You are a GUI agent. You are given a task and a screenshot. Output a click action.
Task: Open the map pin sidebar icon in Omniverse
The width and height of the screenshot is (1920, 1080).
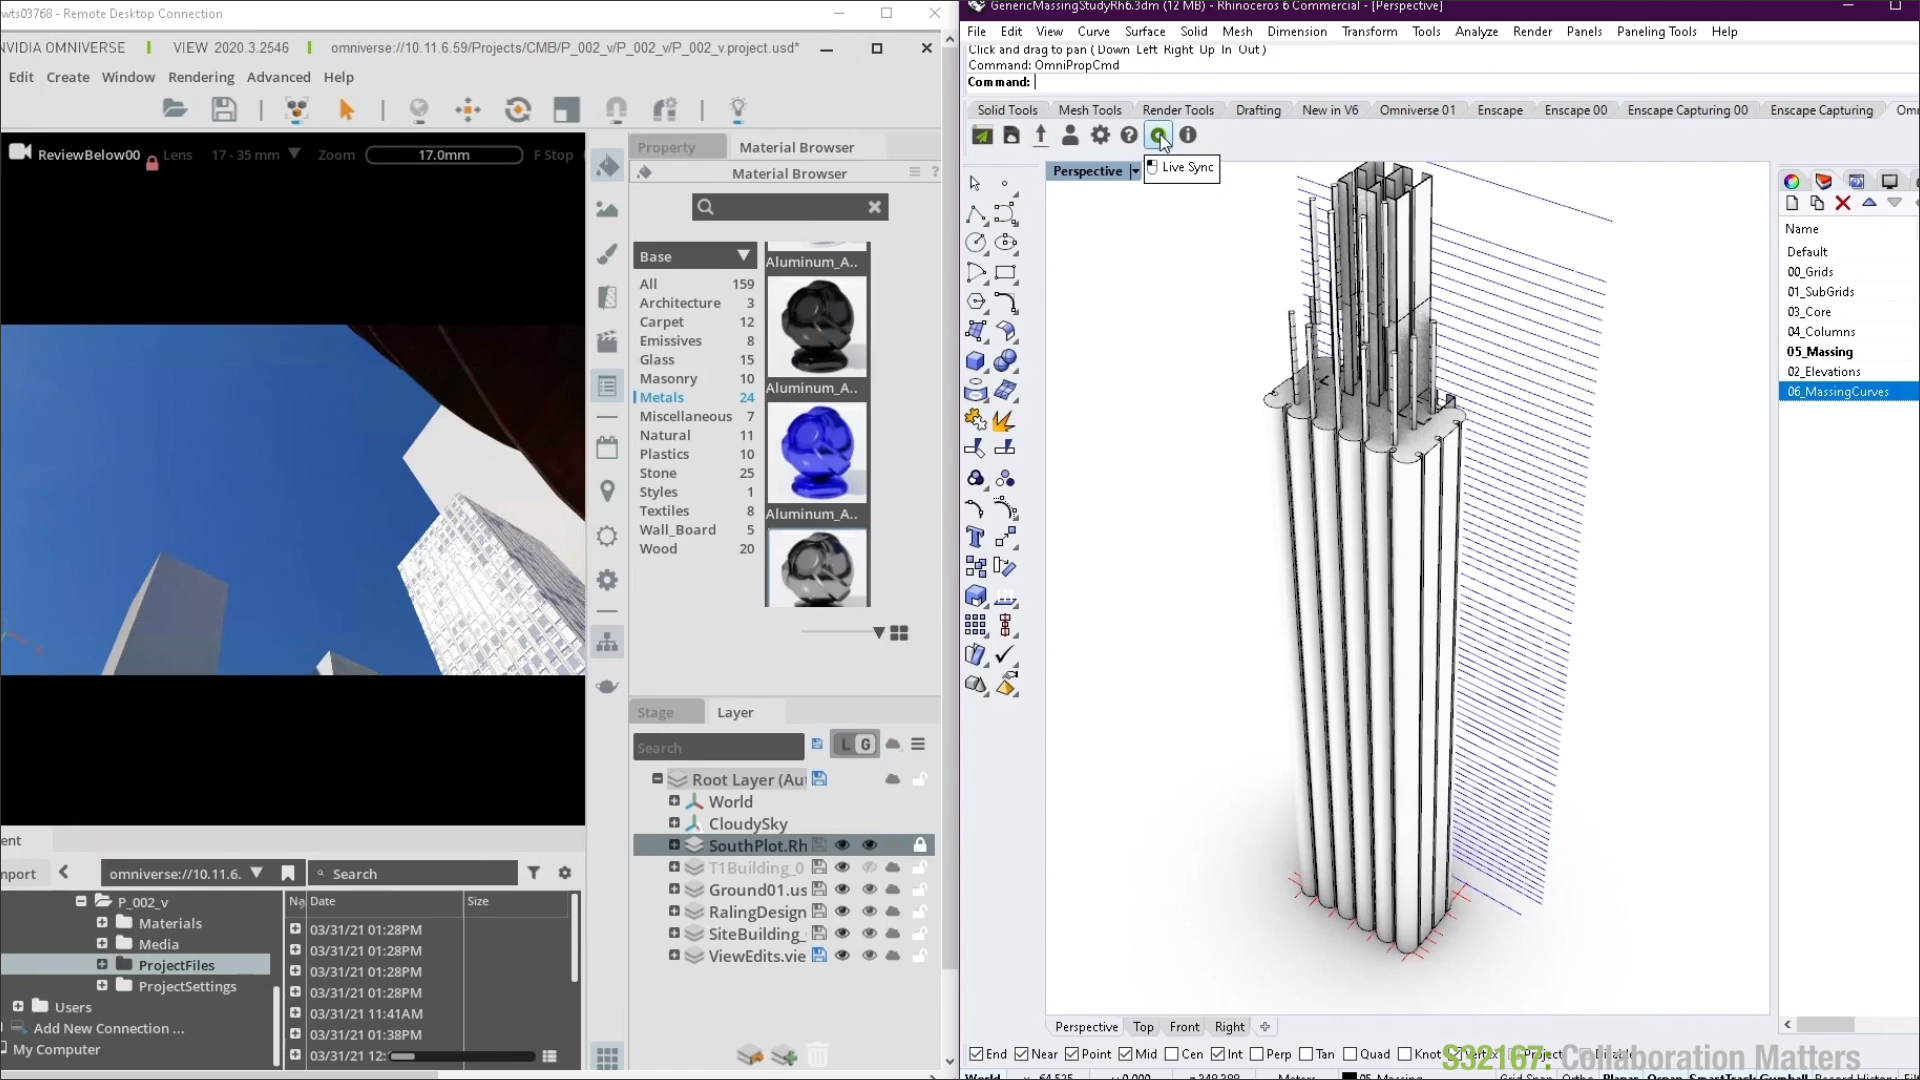click(x=607, y=491)
